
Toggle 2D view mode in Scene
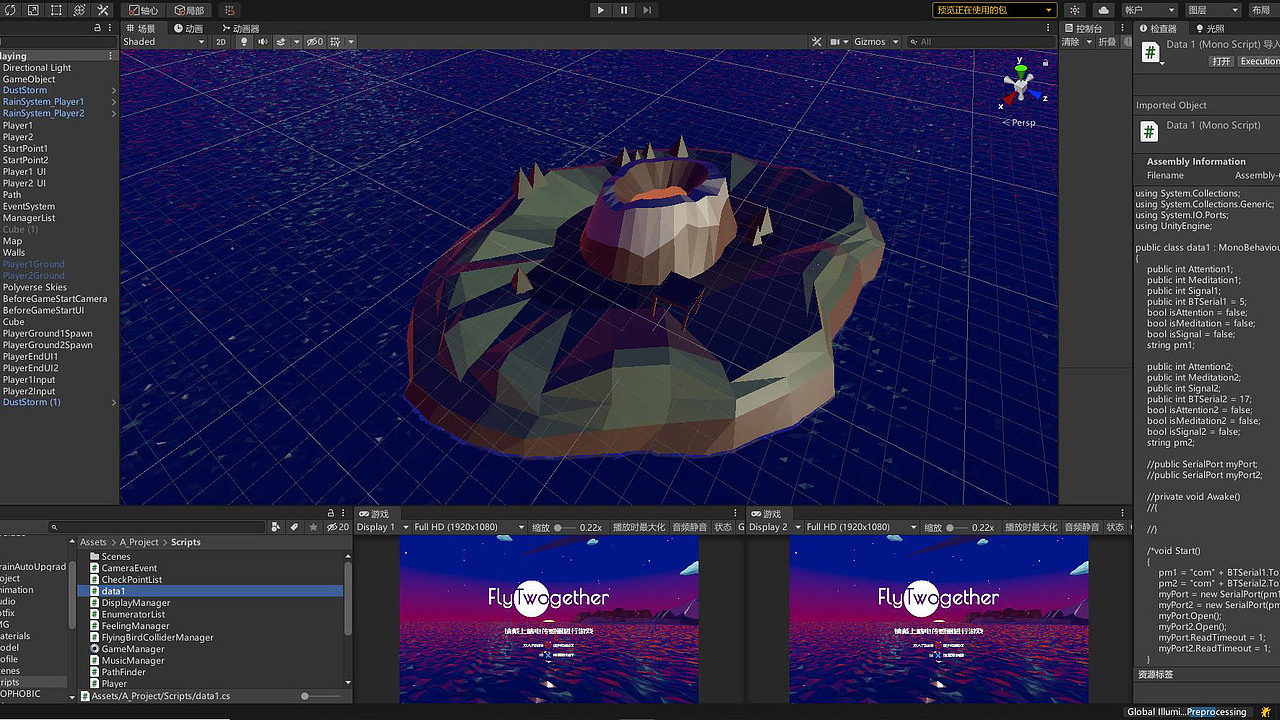[221, 42]
